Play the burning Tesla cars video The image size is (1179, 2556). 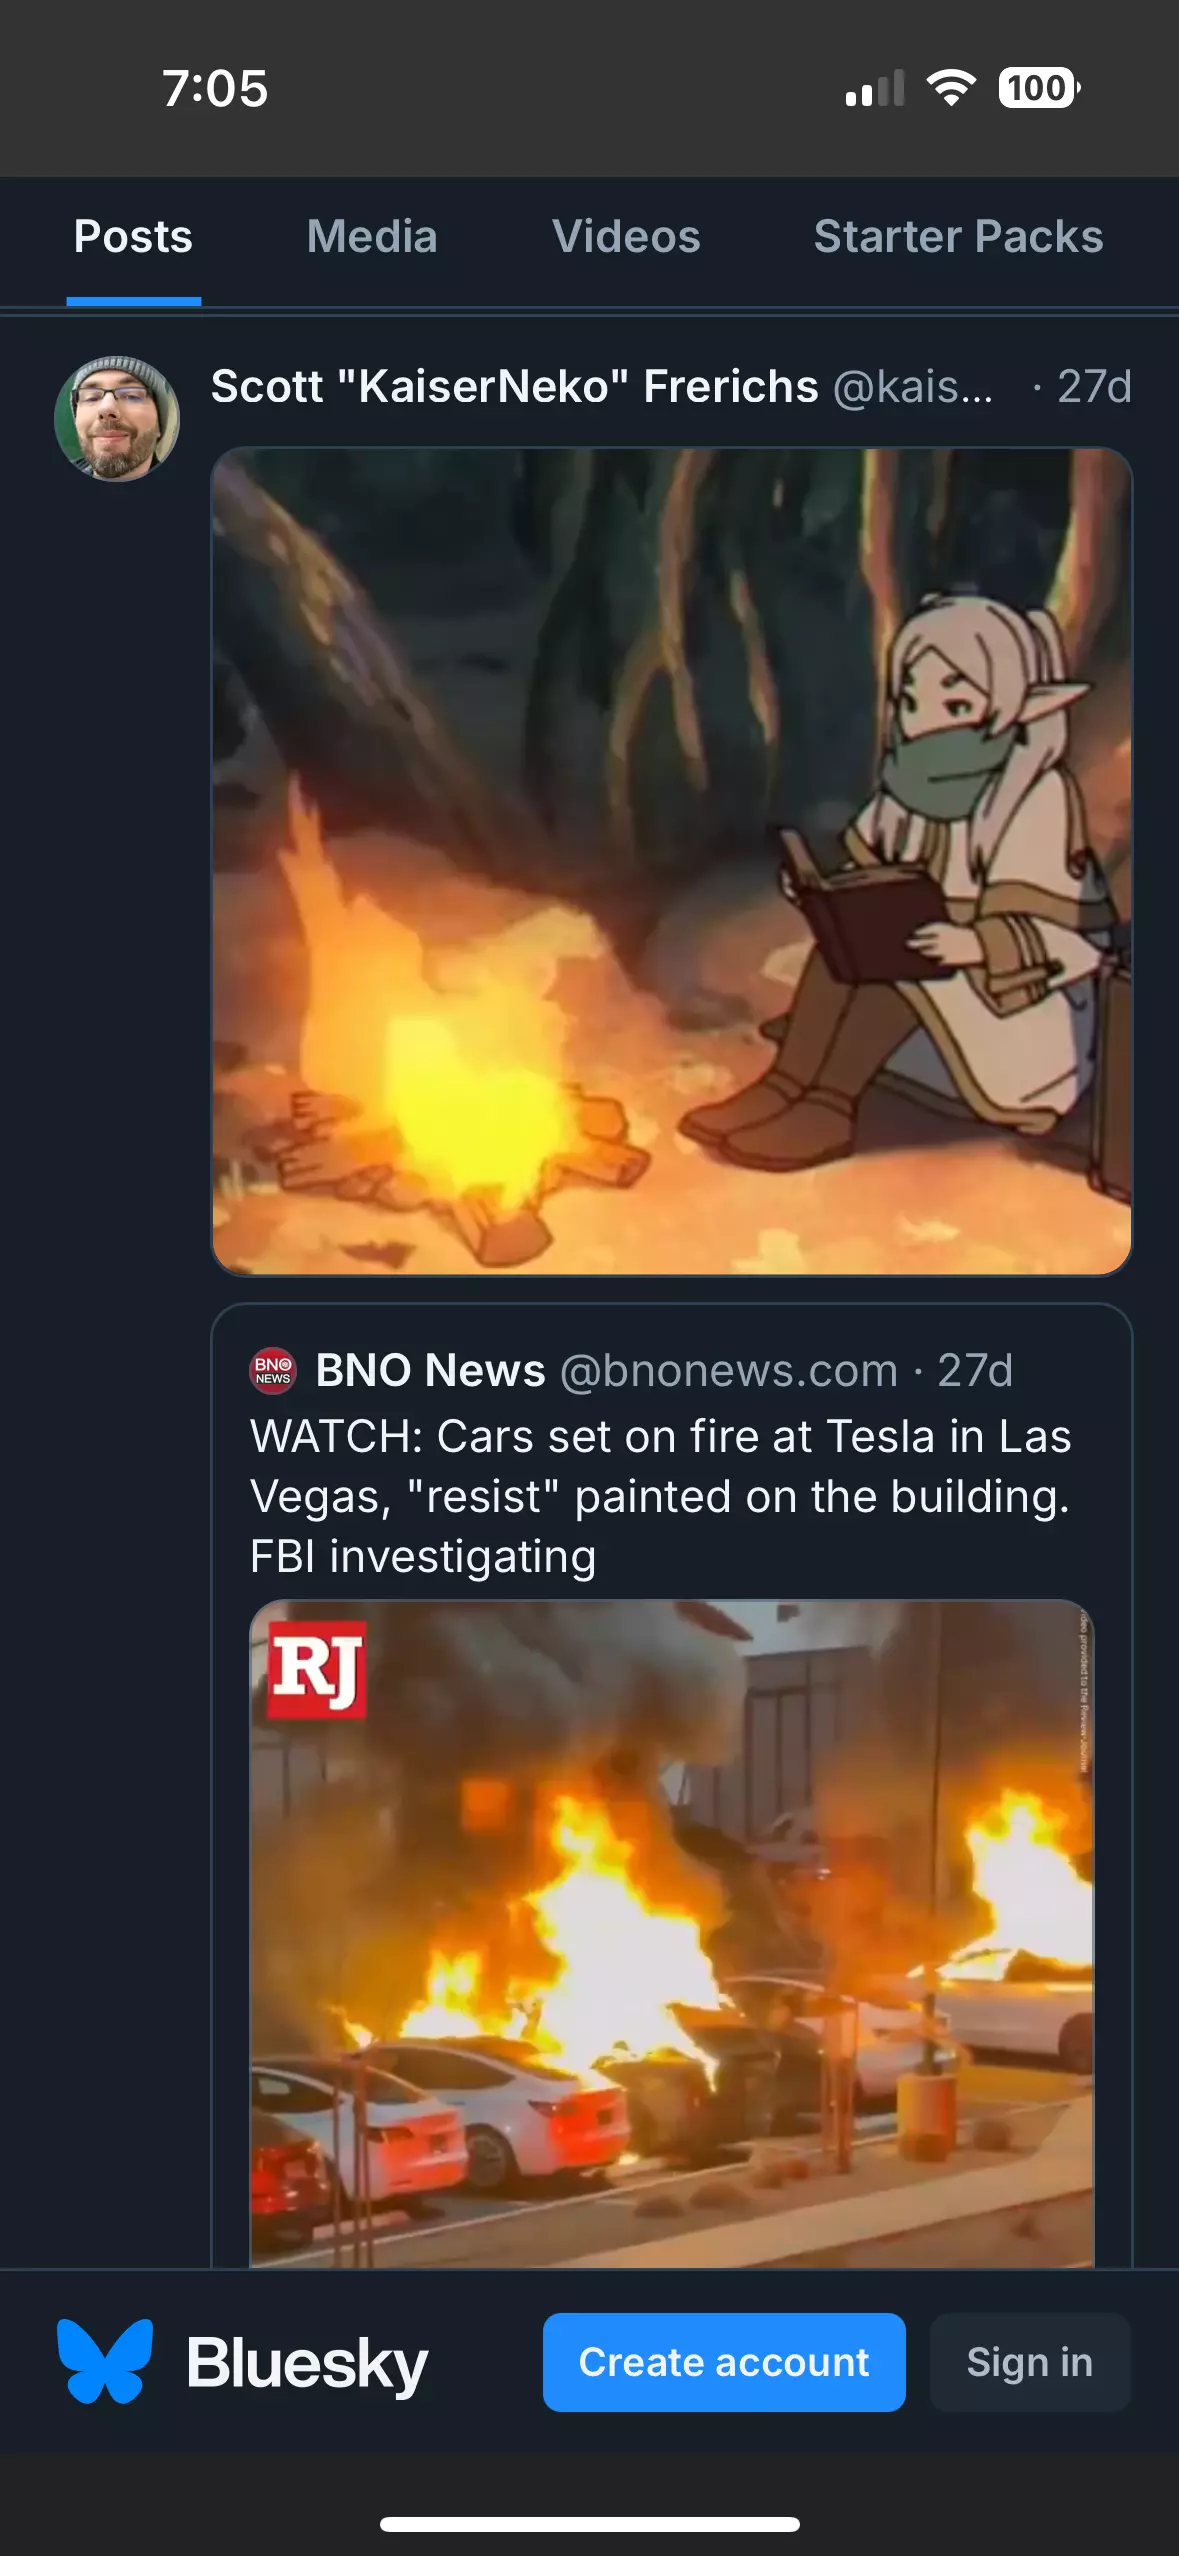672,1934
